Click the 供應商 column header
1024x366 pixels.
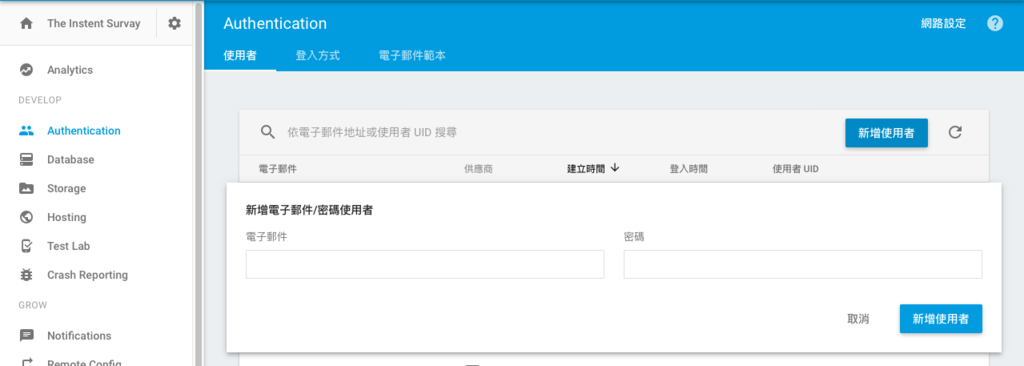click(478, 169)
